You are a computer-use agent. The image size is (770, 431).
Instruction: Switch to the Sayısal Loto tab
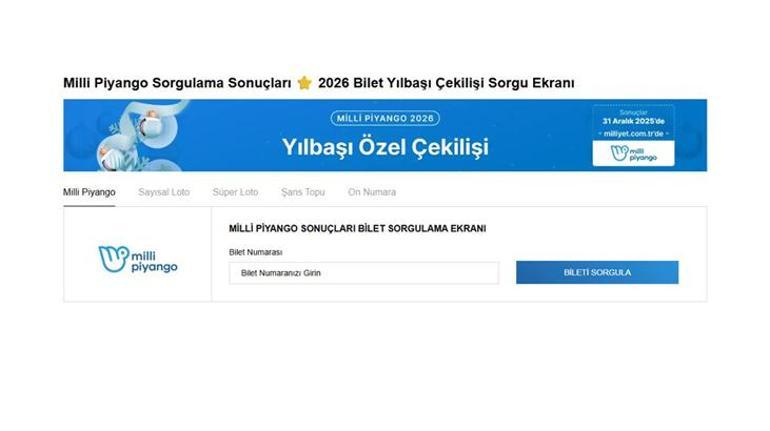tap(164, 192)
